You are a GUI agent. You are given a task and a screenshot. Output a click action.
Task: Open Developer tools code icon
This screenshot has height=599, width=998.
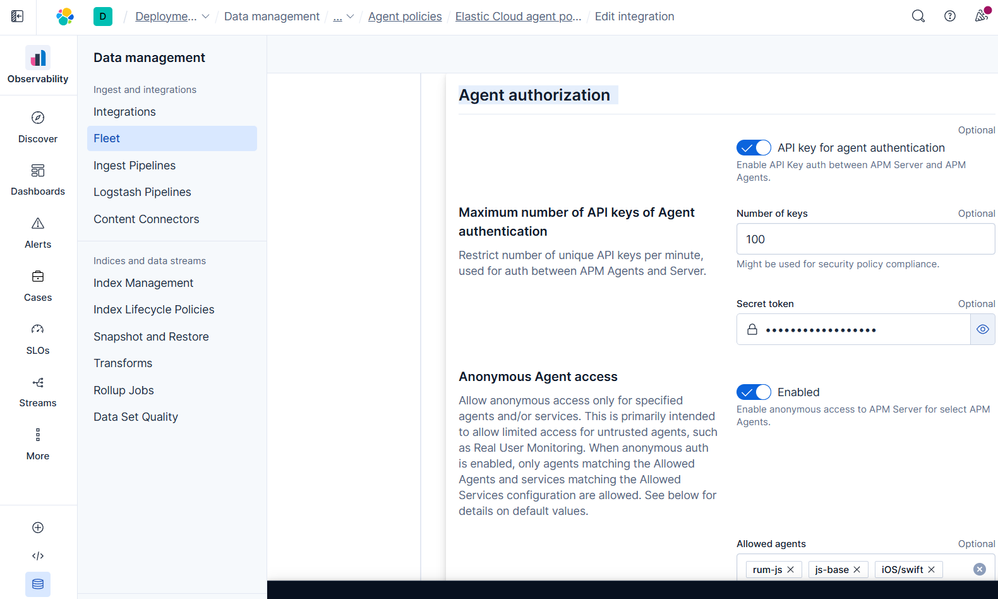38,556
